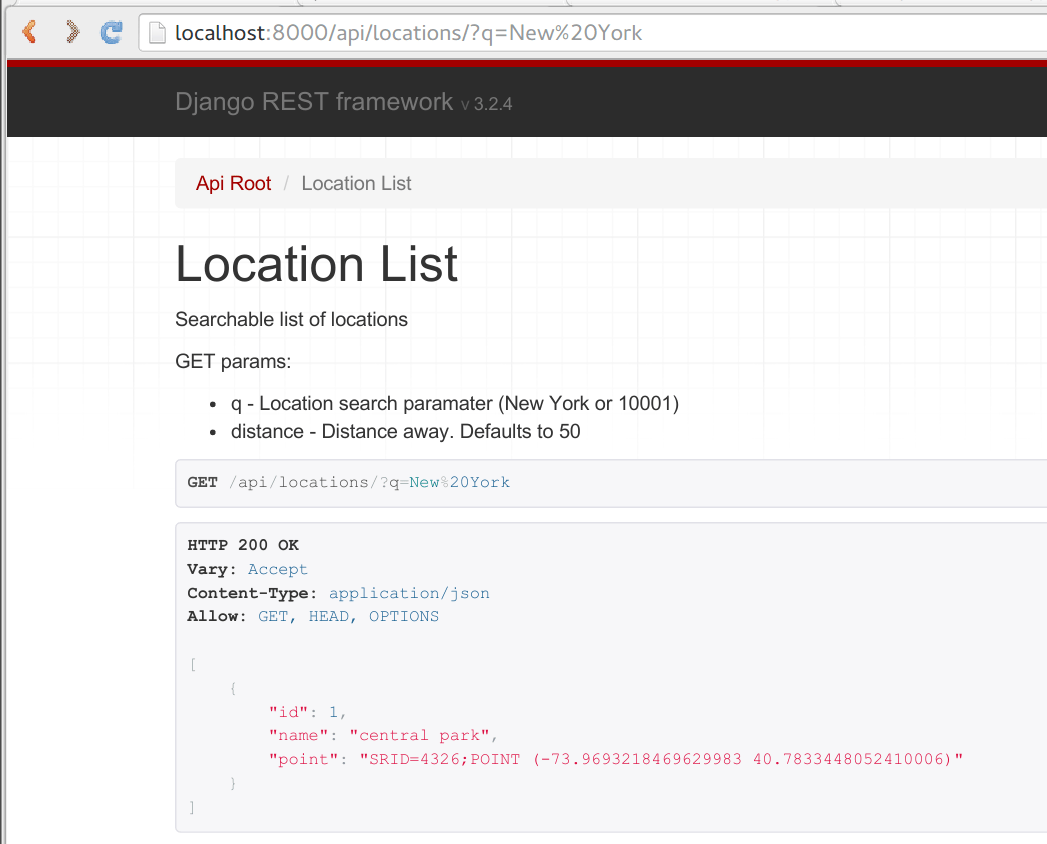
Task: Click the Location List breadcrumb entry
Action: tap(356, 183)
